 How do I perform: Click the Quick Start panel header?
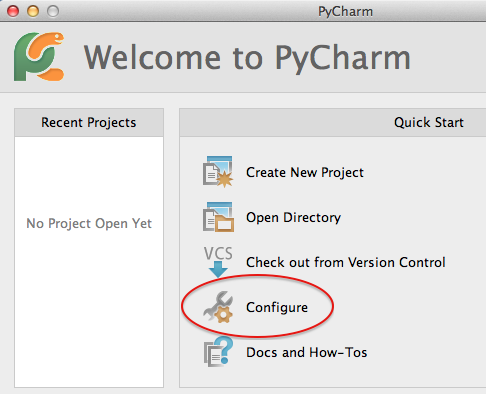pos(333,122)
